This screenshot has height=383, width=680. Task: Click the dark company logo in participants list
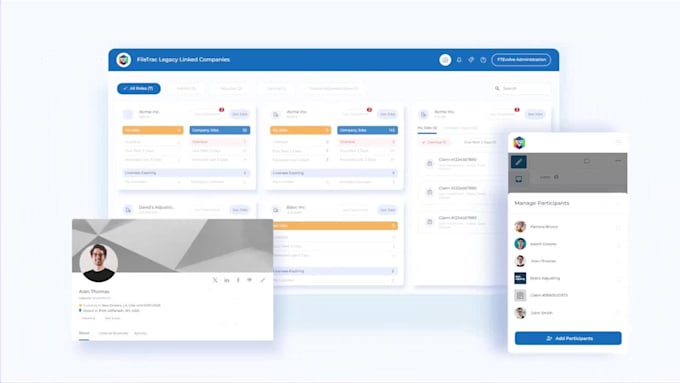click(x=520, y=278)
